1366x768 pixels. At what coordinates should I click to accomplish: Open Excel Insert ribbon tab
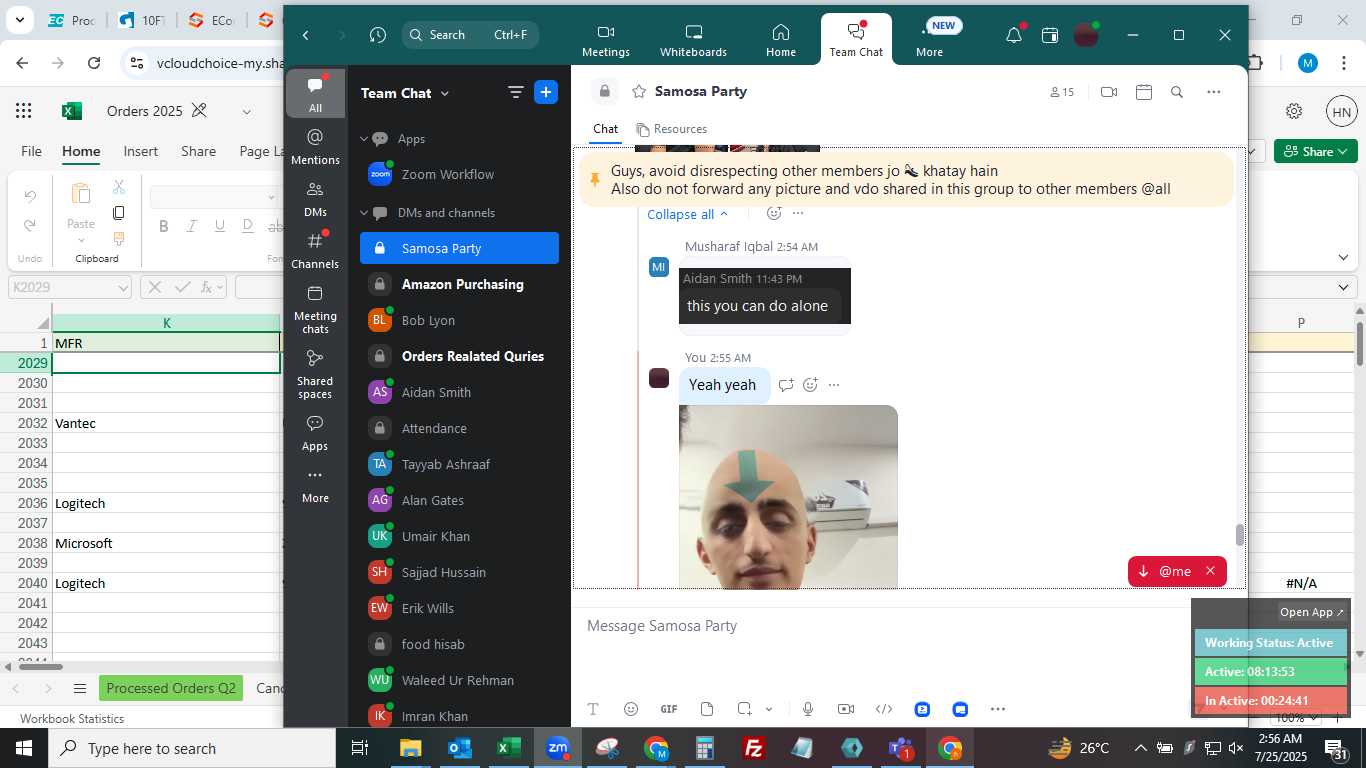coord(141,151)
